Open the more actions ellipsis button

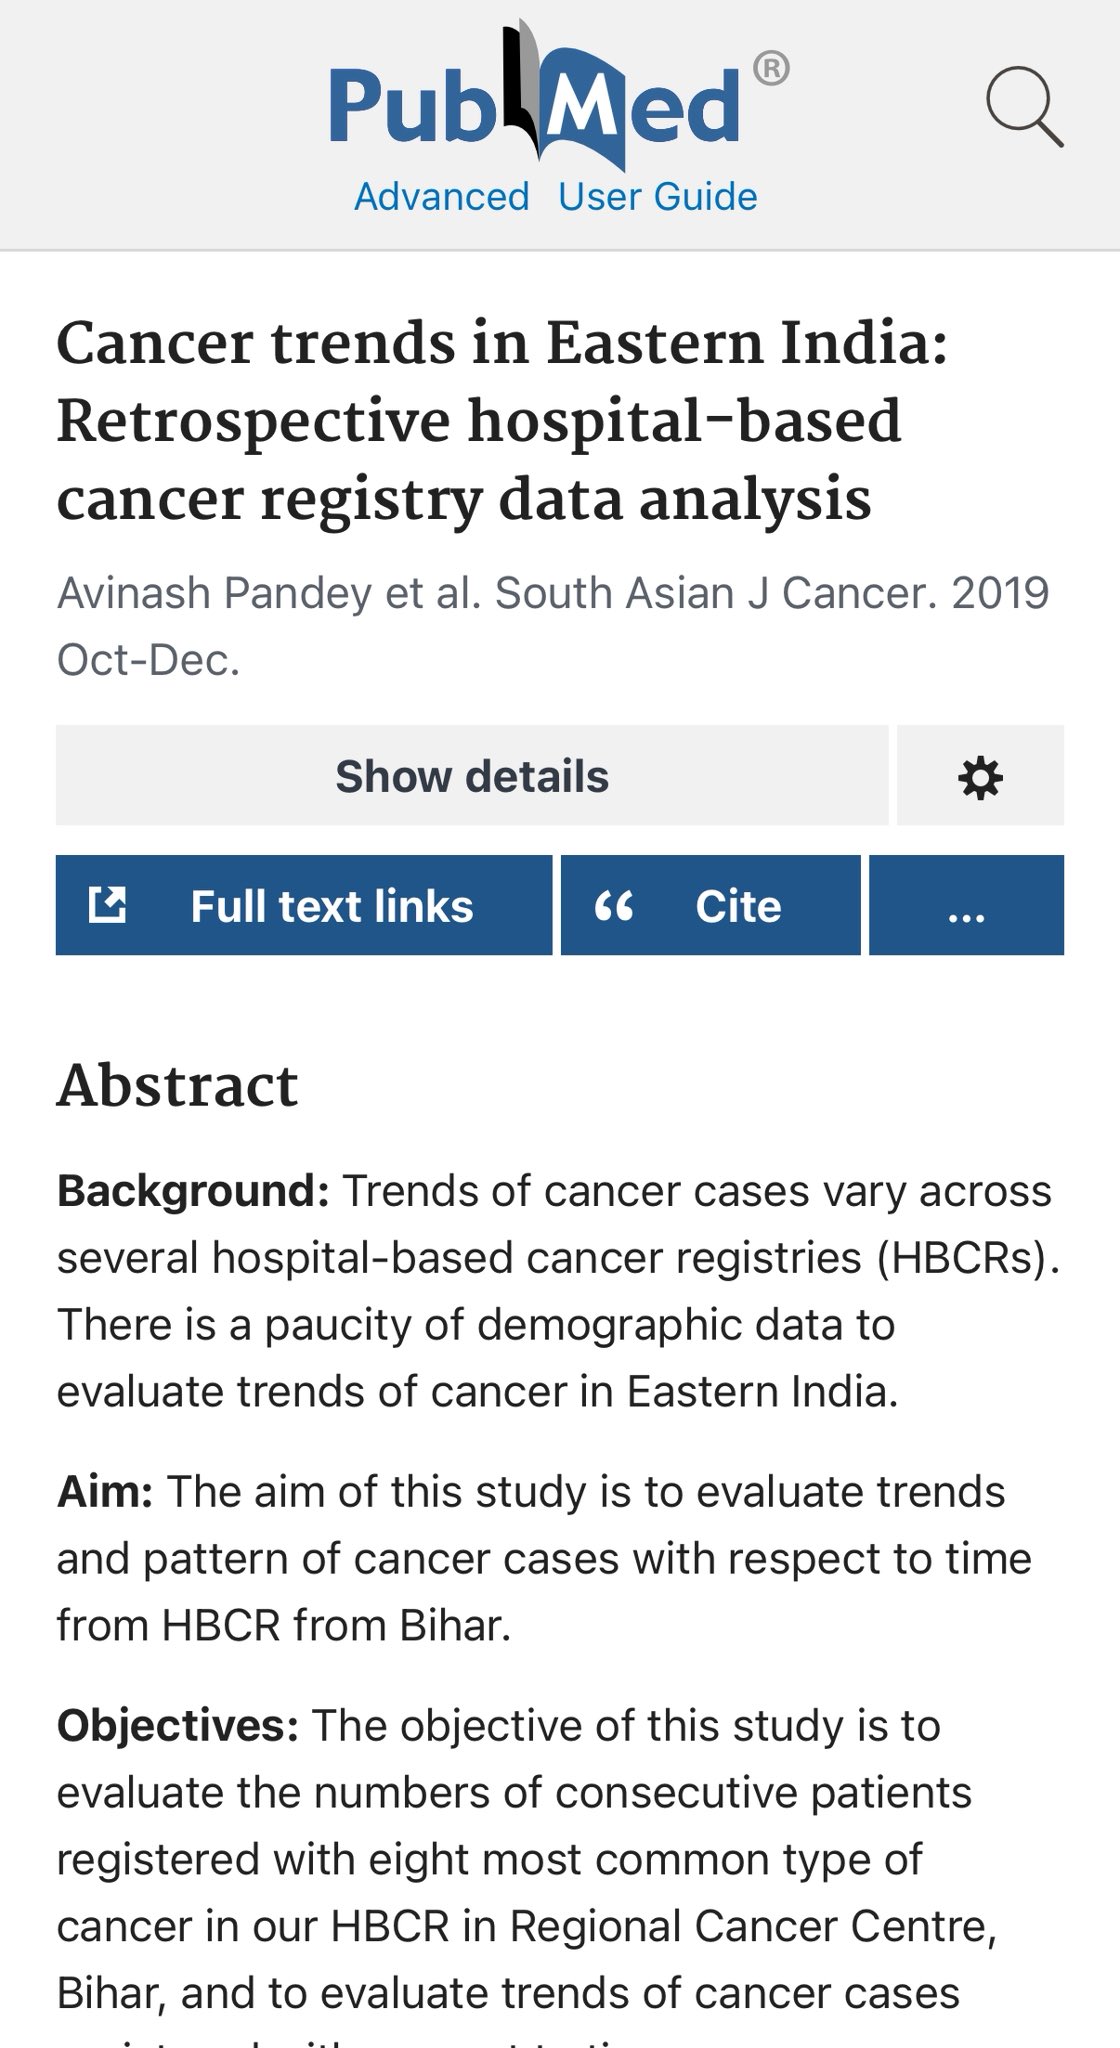(x=966, y=905)
